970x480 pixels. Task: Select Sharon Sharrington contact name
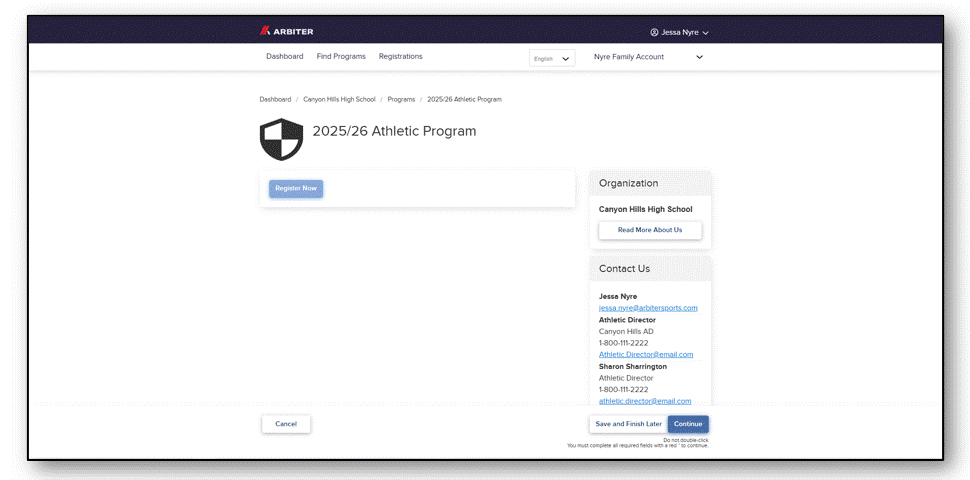coord(632,366)
